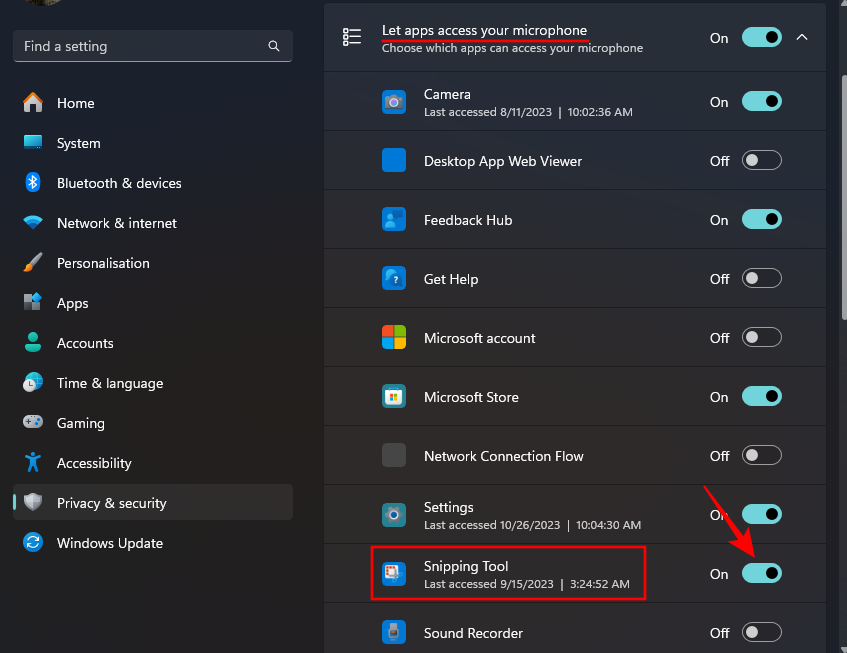Image resolution: width=847 pixels, height=653 pixels.
Task: Click the Snipping Tool app name
Action: 466,566
